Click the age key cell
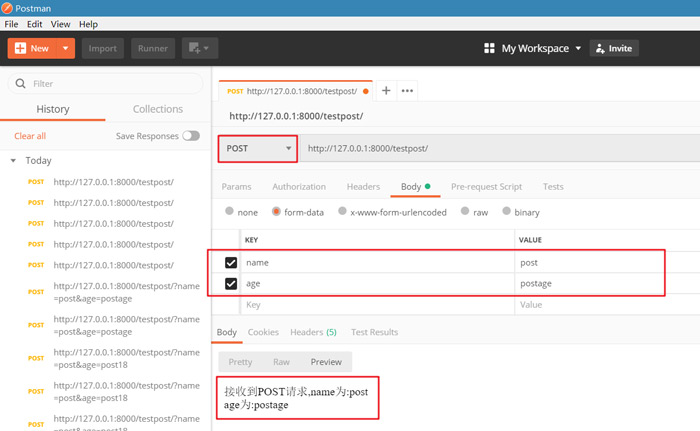 click(377, 284)
